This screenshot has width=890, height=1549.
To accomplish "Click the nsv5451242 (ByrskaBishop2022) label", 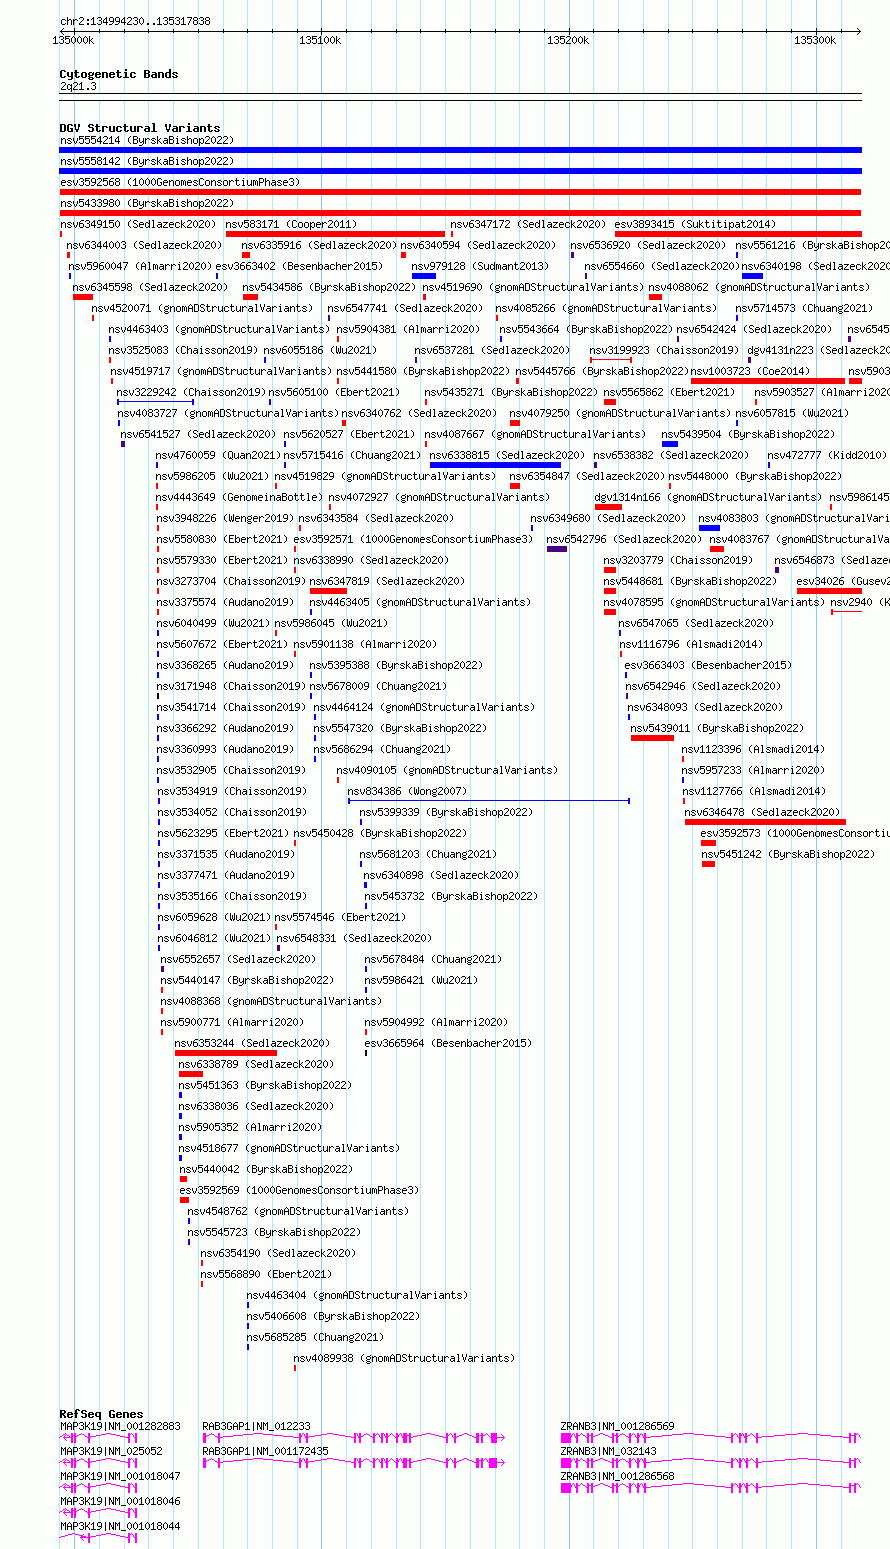I will click(x=788, y=855).
